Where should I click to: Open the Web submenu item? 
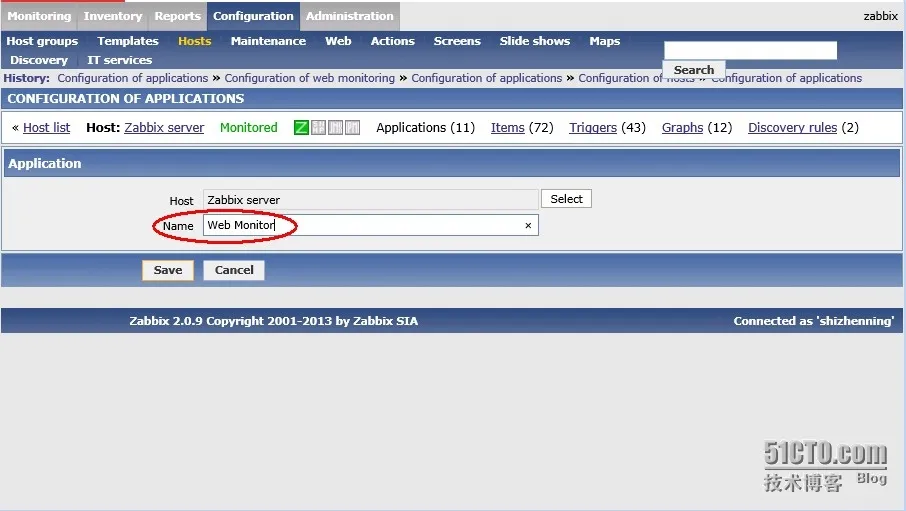point(338,41)
